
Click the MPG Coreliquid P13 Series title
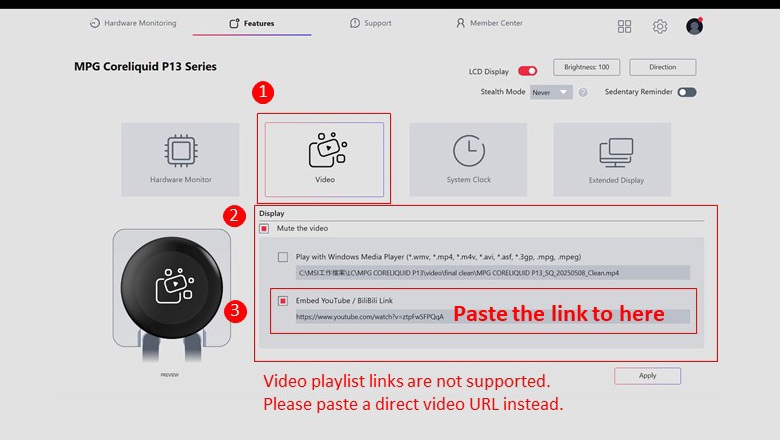tap(145, 67)
